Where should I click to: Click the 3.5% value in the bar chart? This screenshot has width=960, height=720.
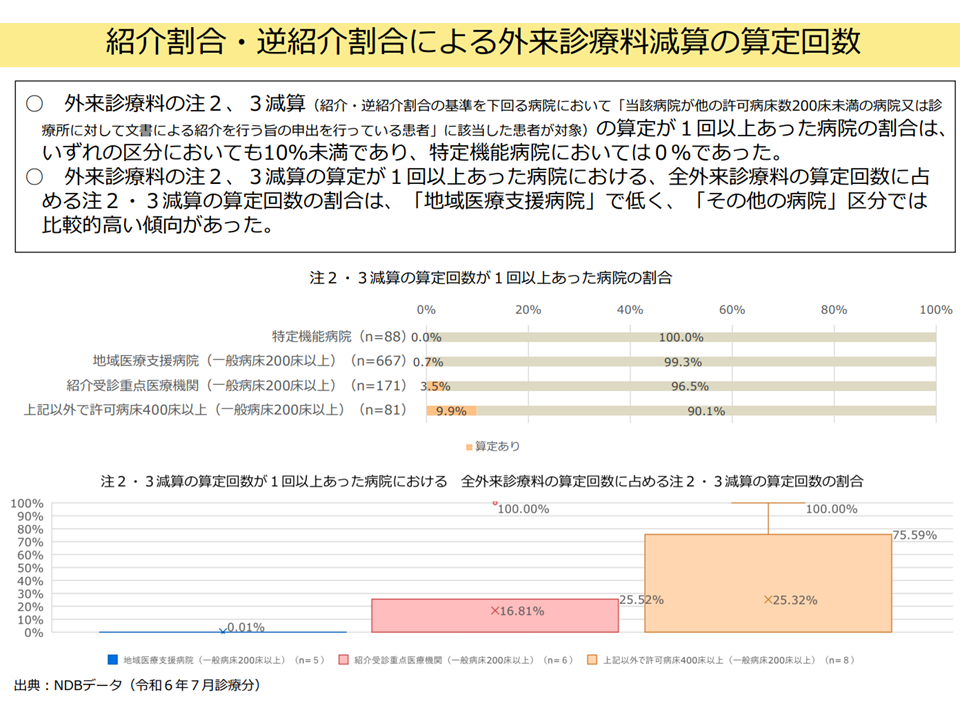tap(435, 386)
